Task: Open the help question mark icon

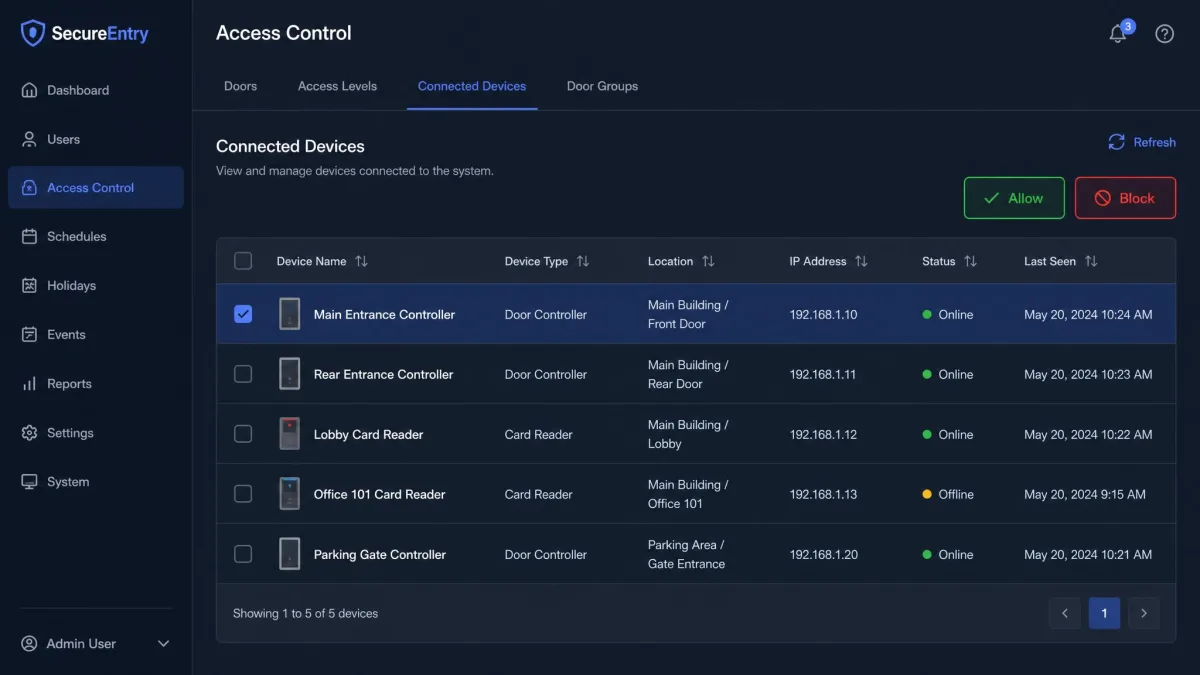Action: [1164, 34]
